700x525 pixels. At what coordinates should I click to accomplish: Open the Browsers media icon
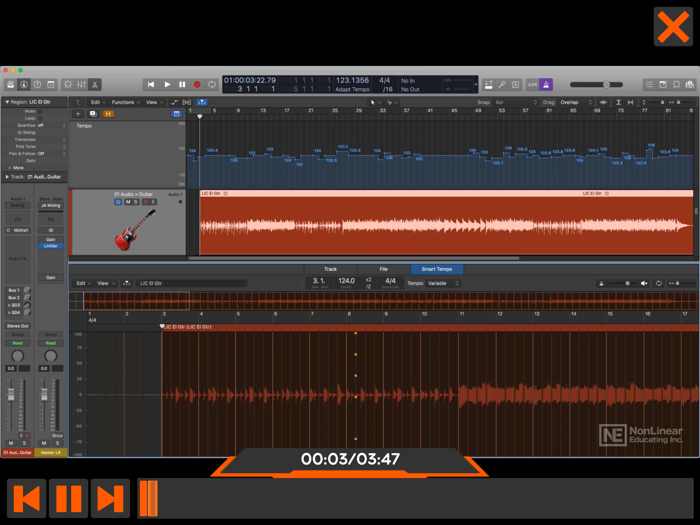[x=690, y=84]
